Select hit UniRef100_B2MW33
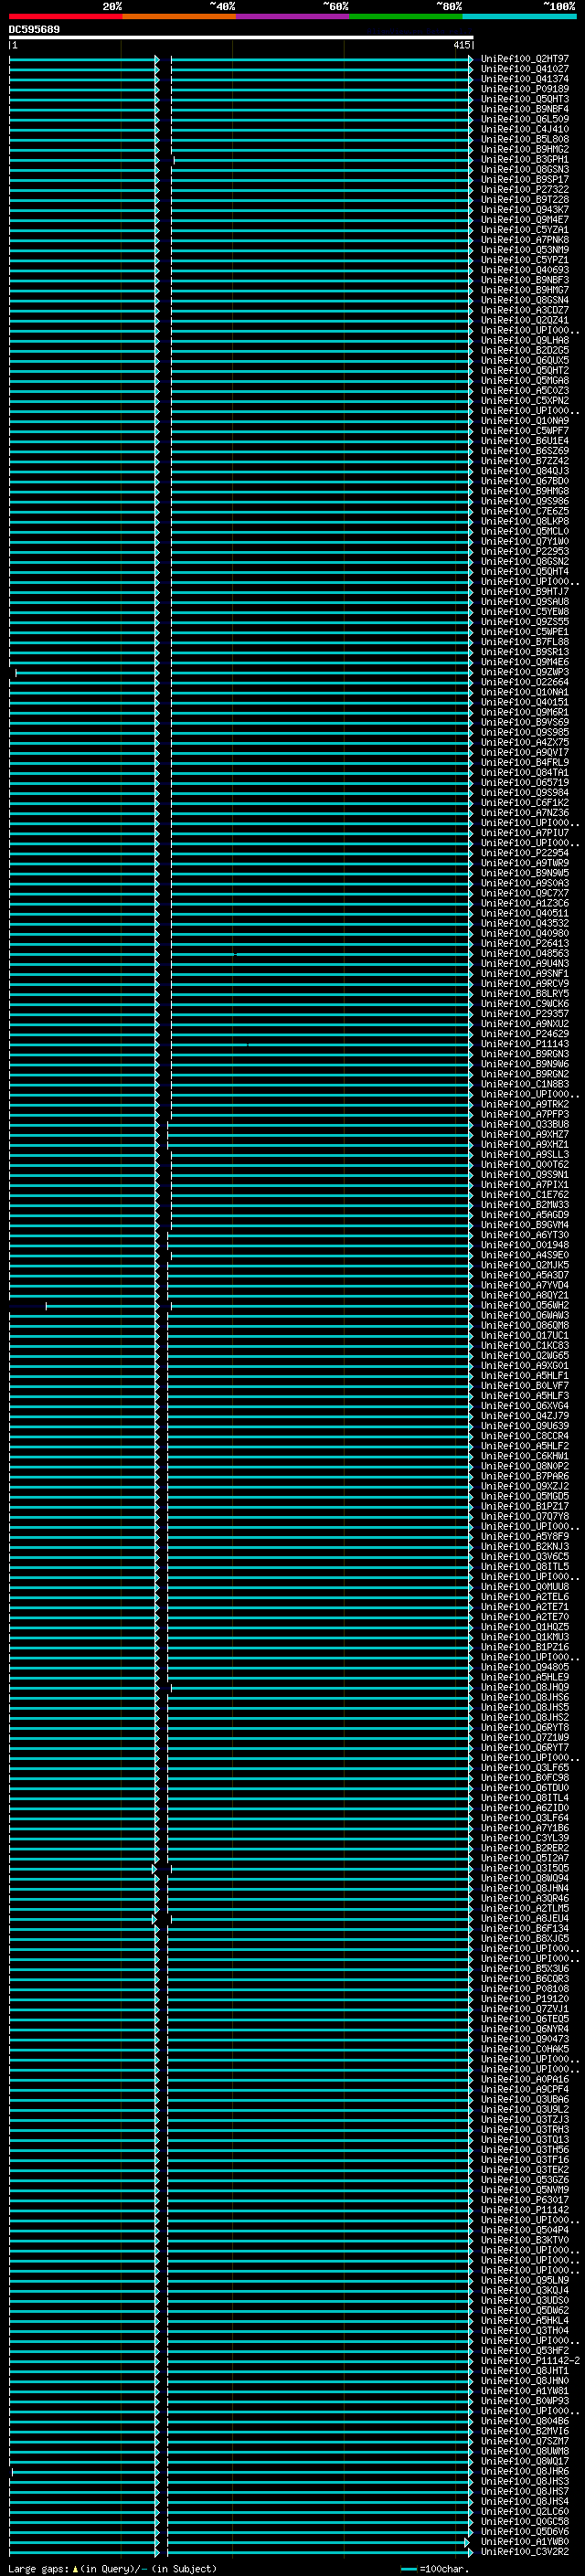This screenshot has height=2576, width=585. 524,1204
